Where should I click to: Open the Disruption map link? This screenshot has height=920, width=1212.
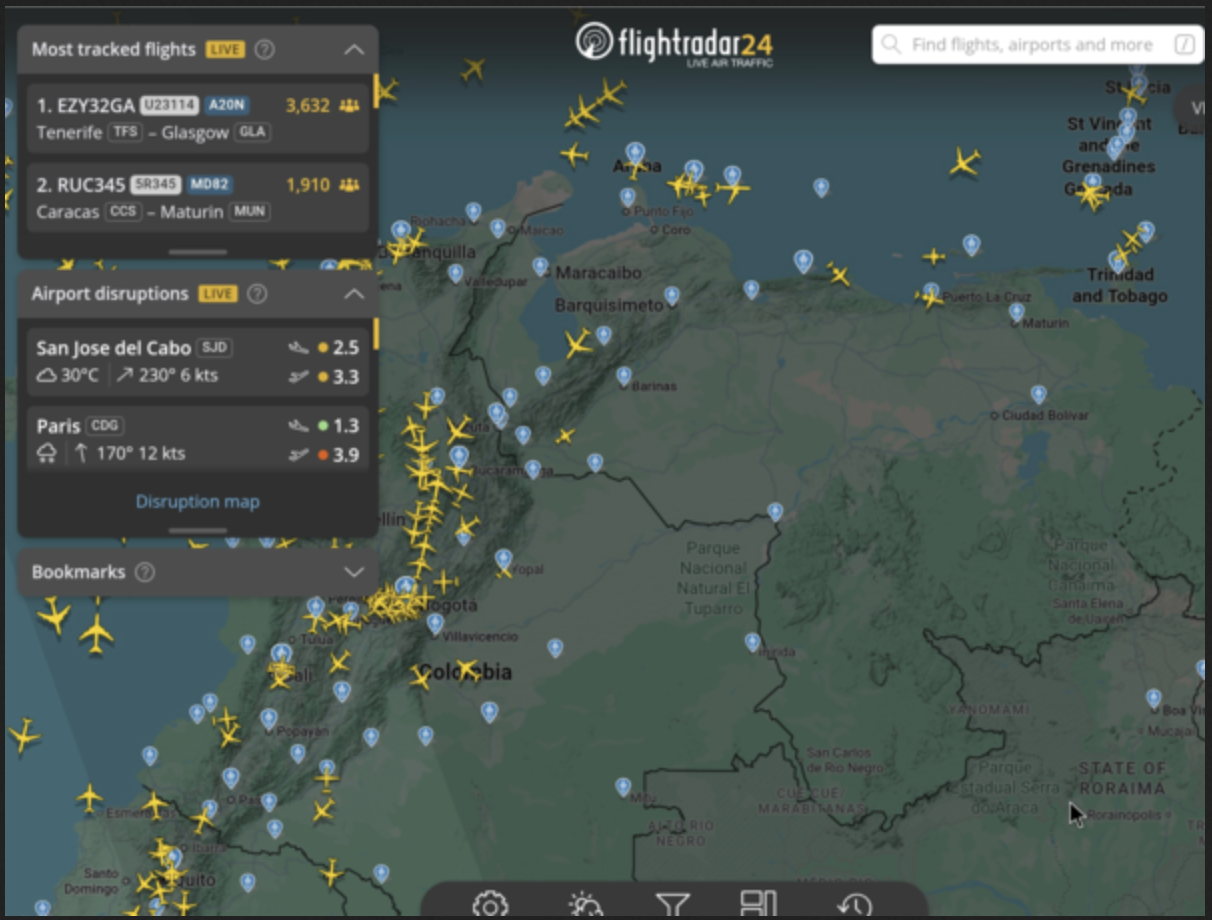197,501
